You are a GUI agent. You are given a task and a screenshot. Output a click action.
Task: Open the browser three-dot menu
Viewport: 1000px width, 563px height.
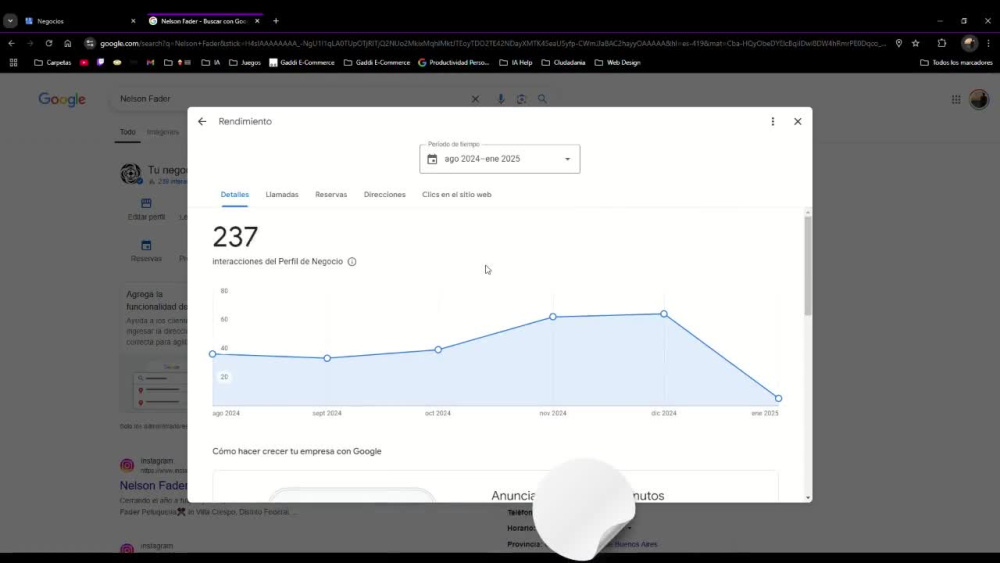pyautogui.click(x=989, y=43)
